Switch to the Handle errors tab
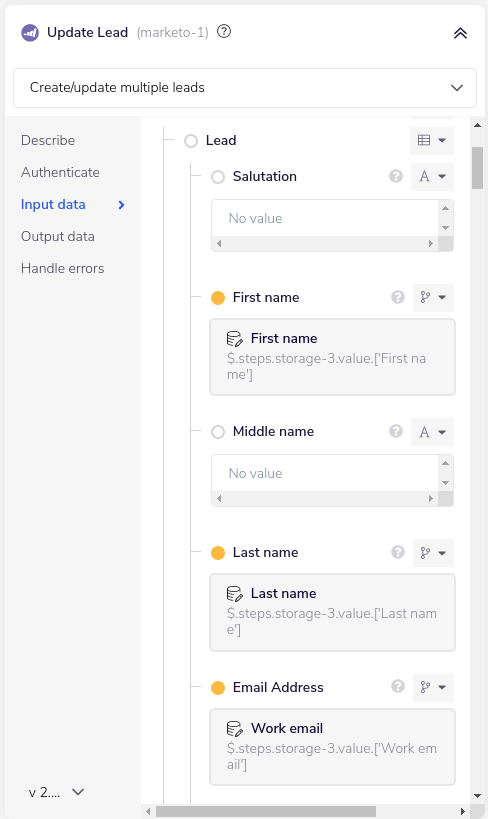Viewport: 488px width, 819px height. pos(63,268)
